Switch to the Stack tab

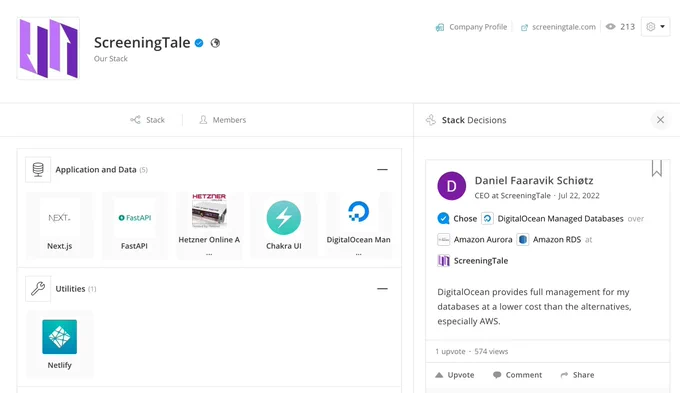(147, 120)
